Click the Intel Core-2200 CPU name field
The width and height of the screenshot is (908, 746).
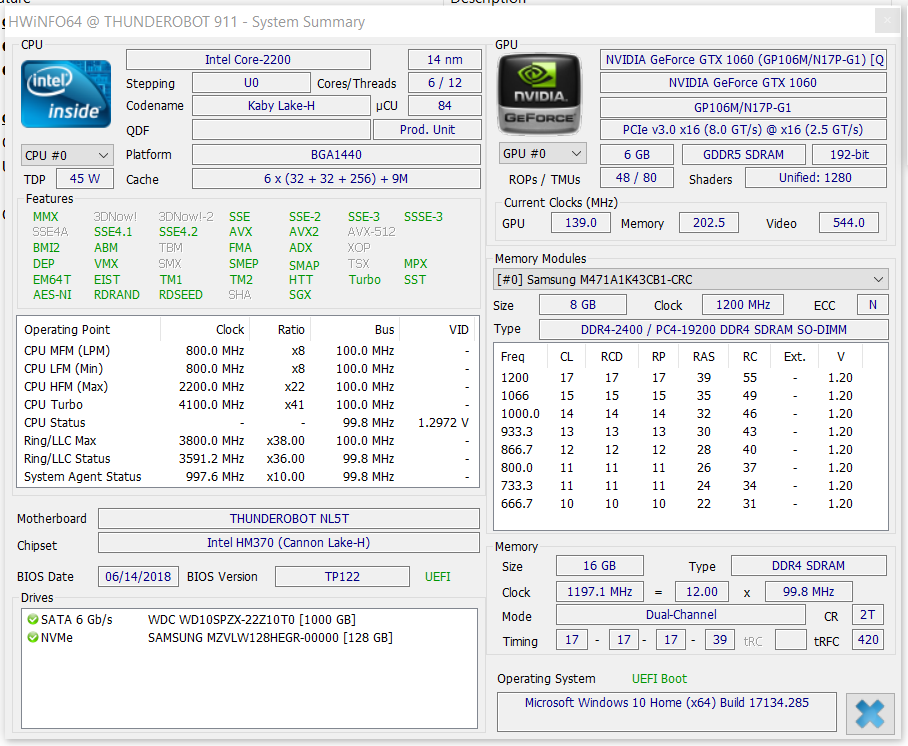[x=248, y=60]
